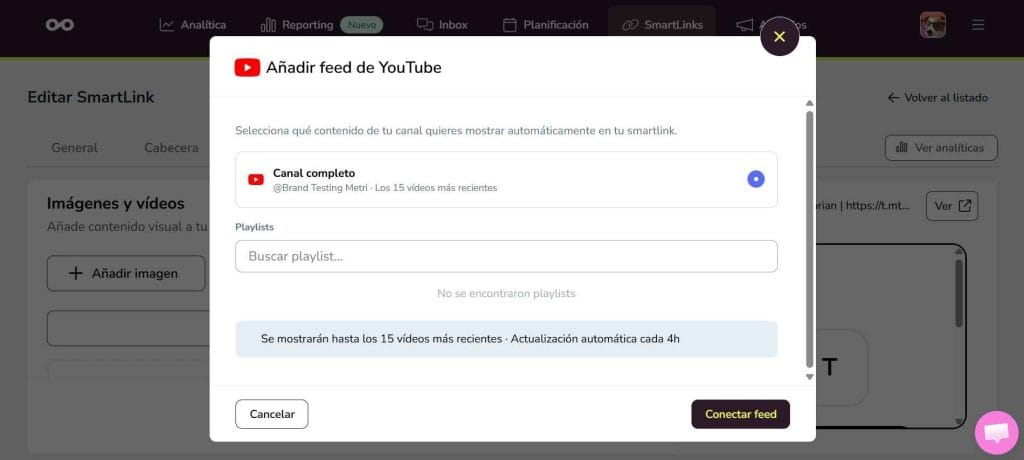Focus the Buscar playlist search field
This screenshot has height=460, width=1024.
(506, 256)
